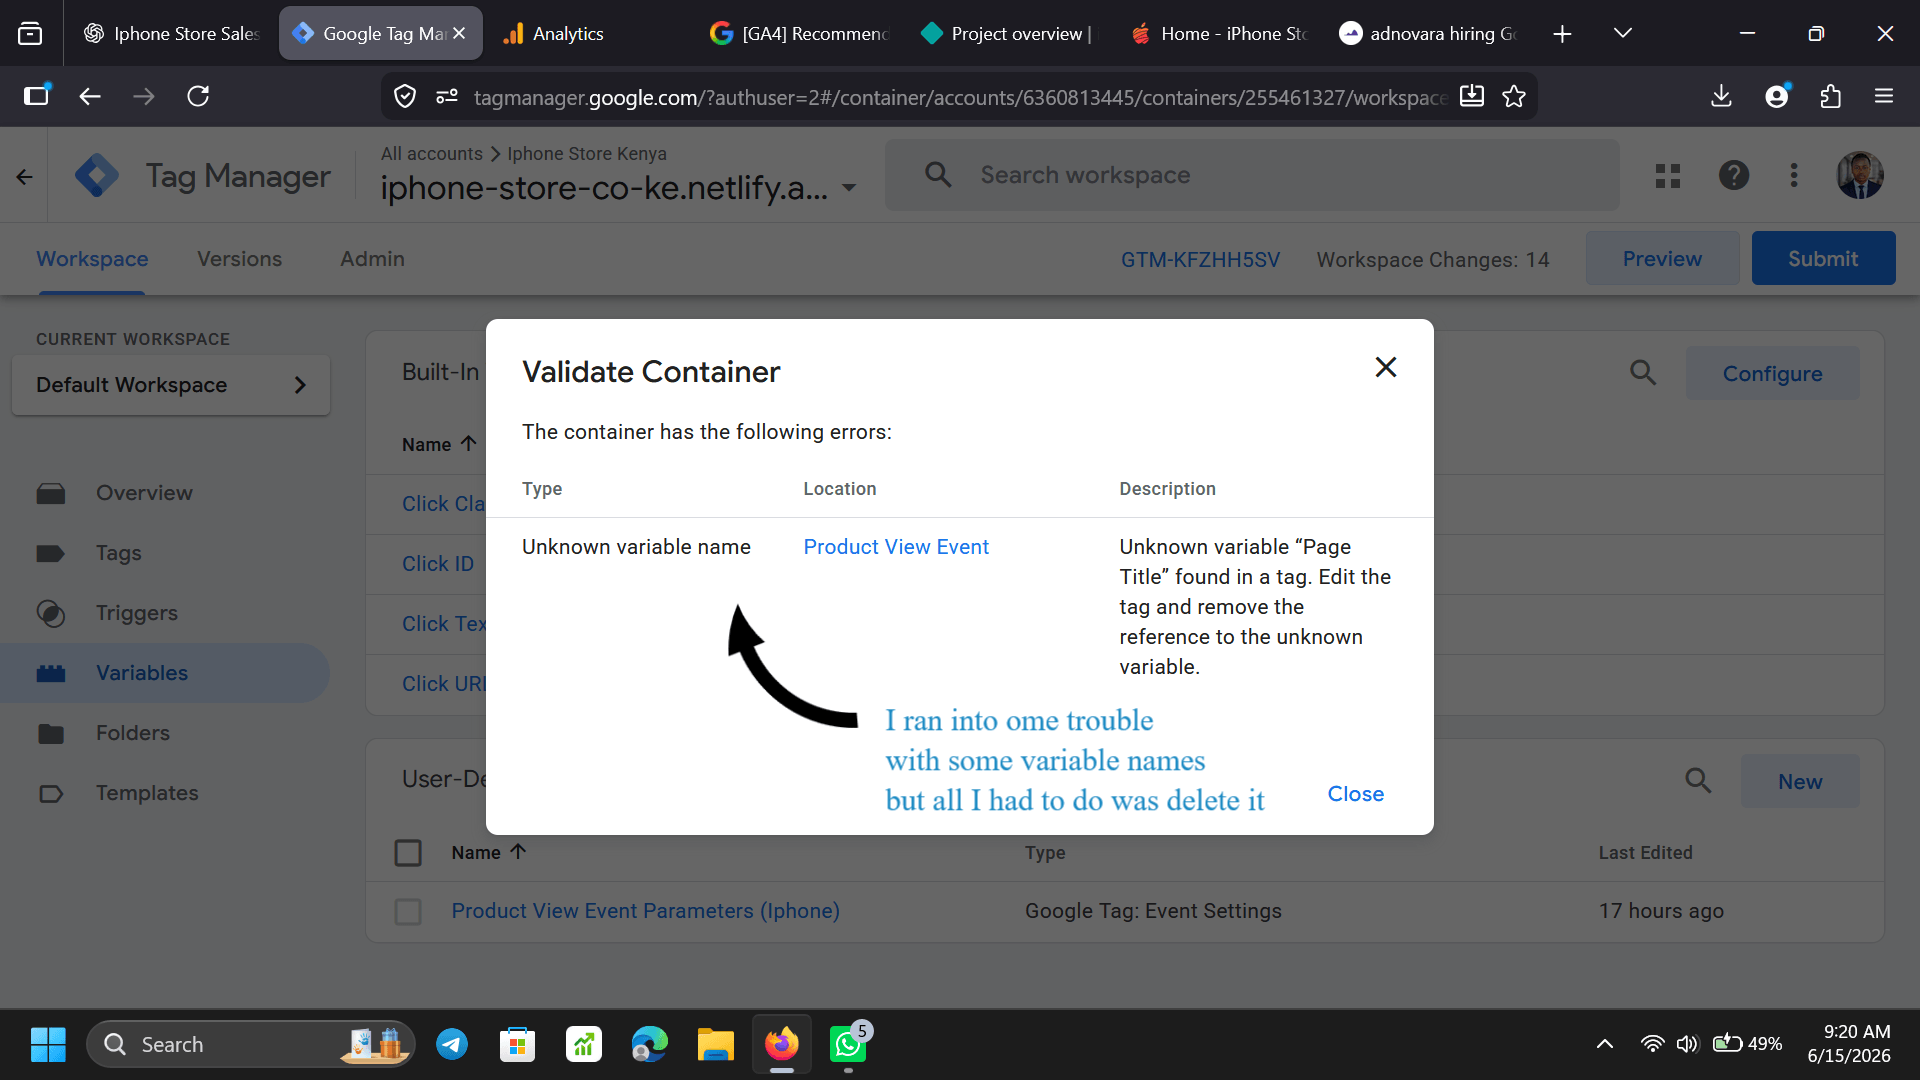This screenshot has width=1920, height=1080.
Task: Open browser extensions puzzle icon
Action: coord(1831,96)
